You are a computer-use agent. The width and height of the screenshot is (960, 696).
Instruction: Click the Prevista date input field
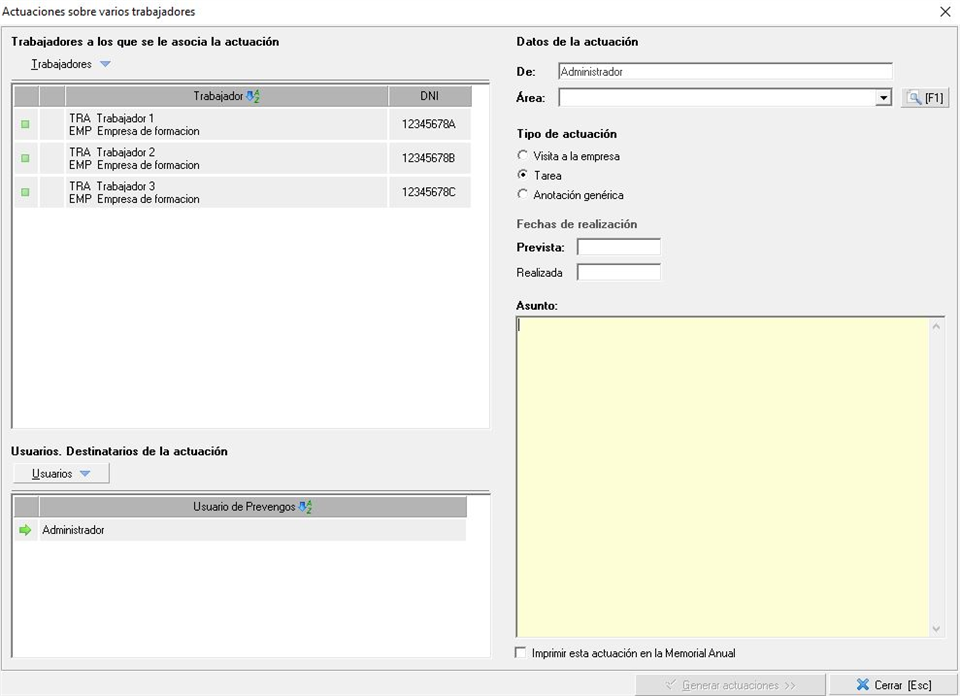pyautogui.click(x=618, y=247)
